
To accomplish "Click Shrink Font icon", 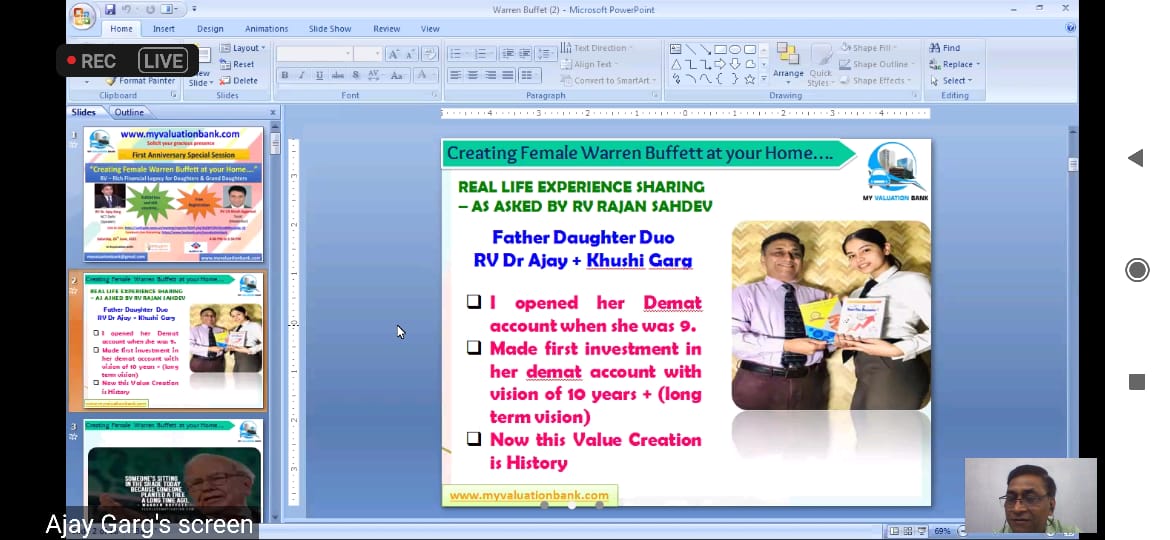I will pos(410,54).
